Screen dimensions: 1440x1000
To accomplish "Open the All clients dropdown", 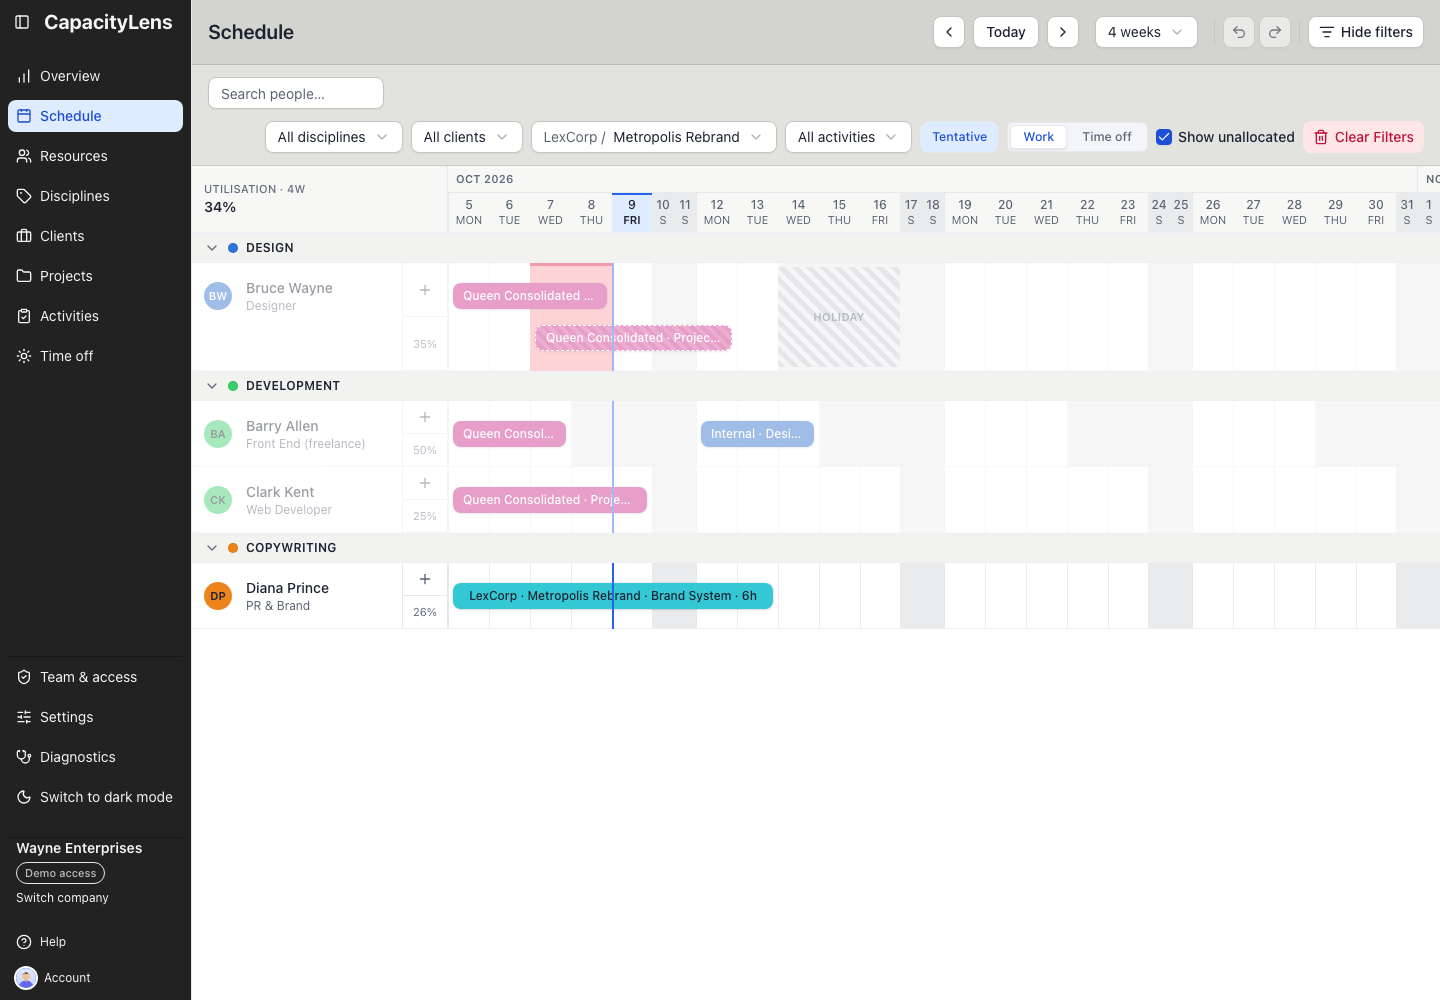I will 467,137.
